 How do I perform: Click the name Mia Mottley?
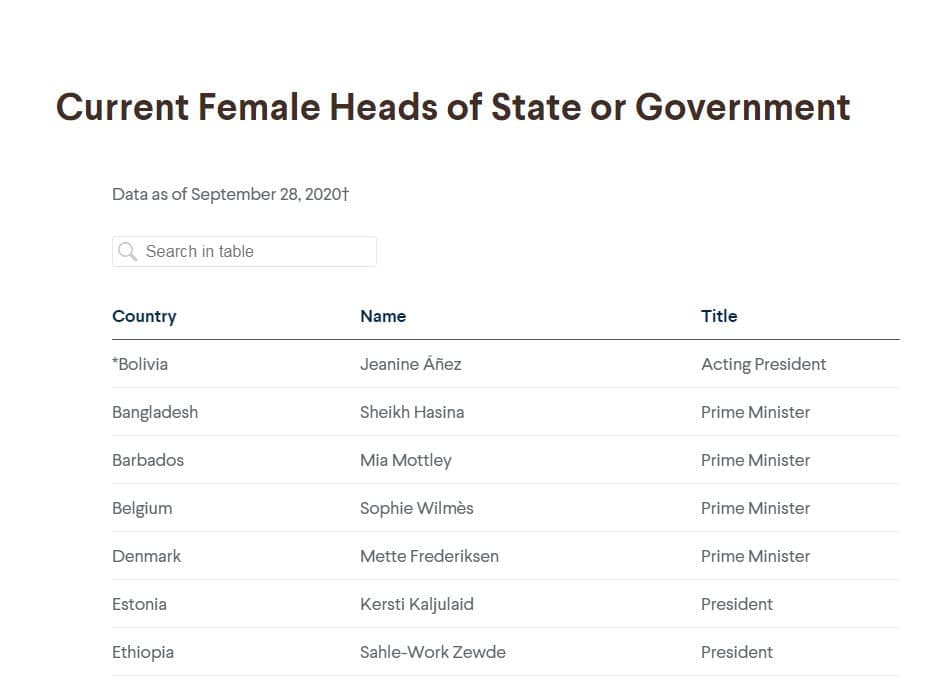point(406,460)
